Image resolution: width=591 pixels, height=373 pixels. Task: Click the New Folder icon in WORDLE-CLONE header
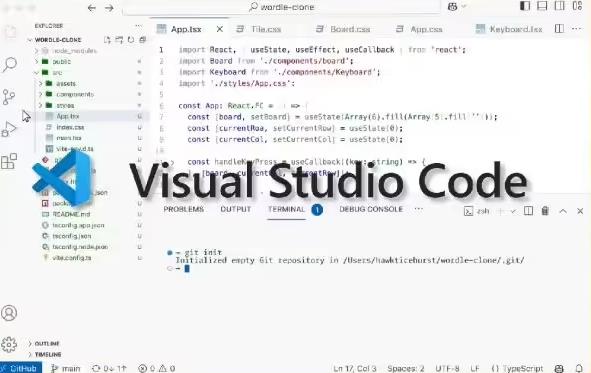(119, 40)
